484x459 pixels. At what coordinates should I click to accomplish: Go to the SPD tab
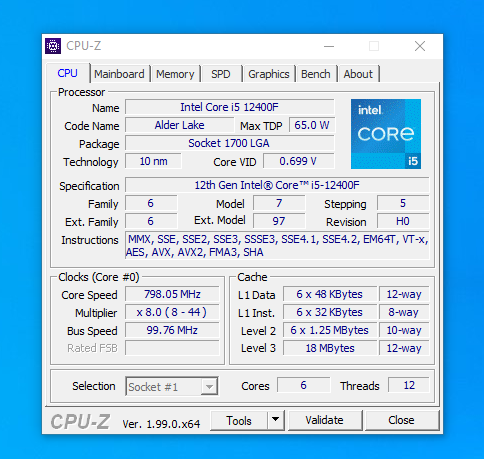(221, 74)
